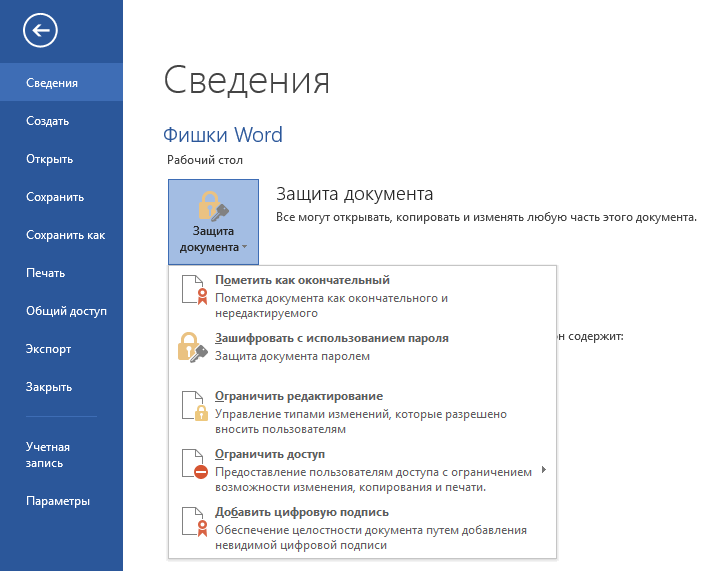
Task: Click the red no-entry document icon for Ограничить доступ
Action: (195, 464)
